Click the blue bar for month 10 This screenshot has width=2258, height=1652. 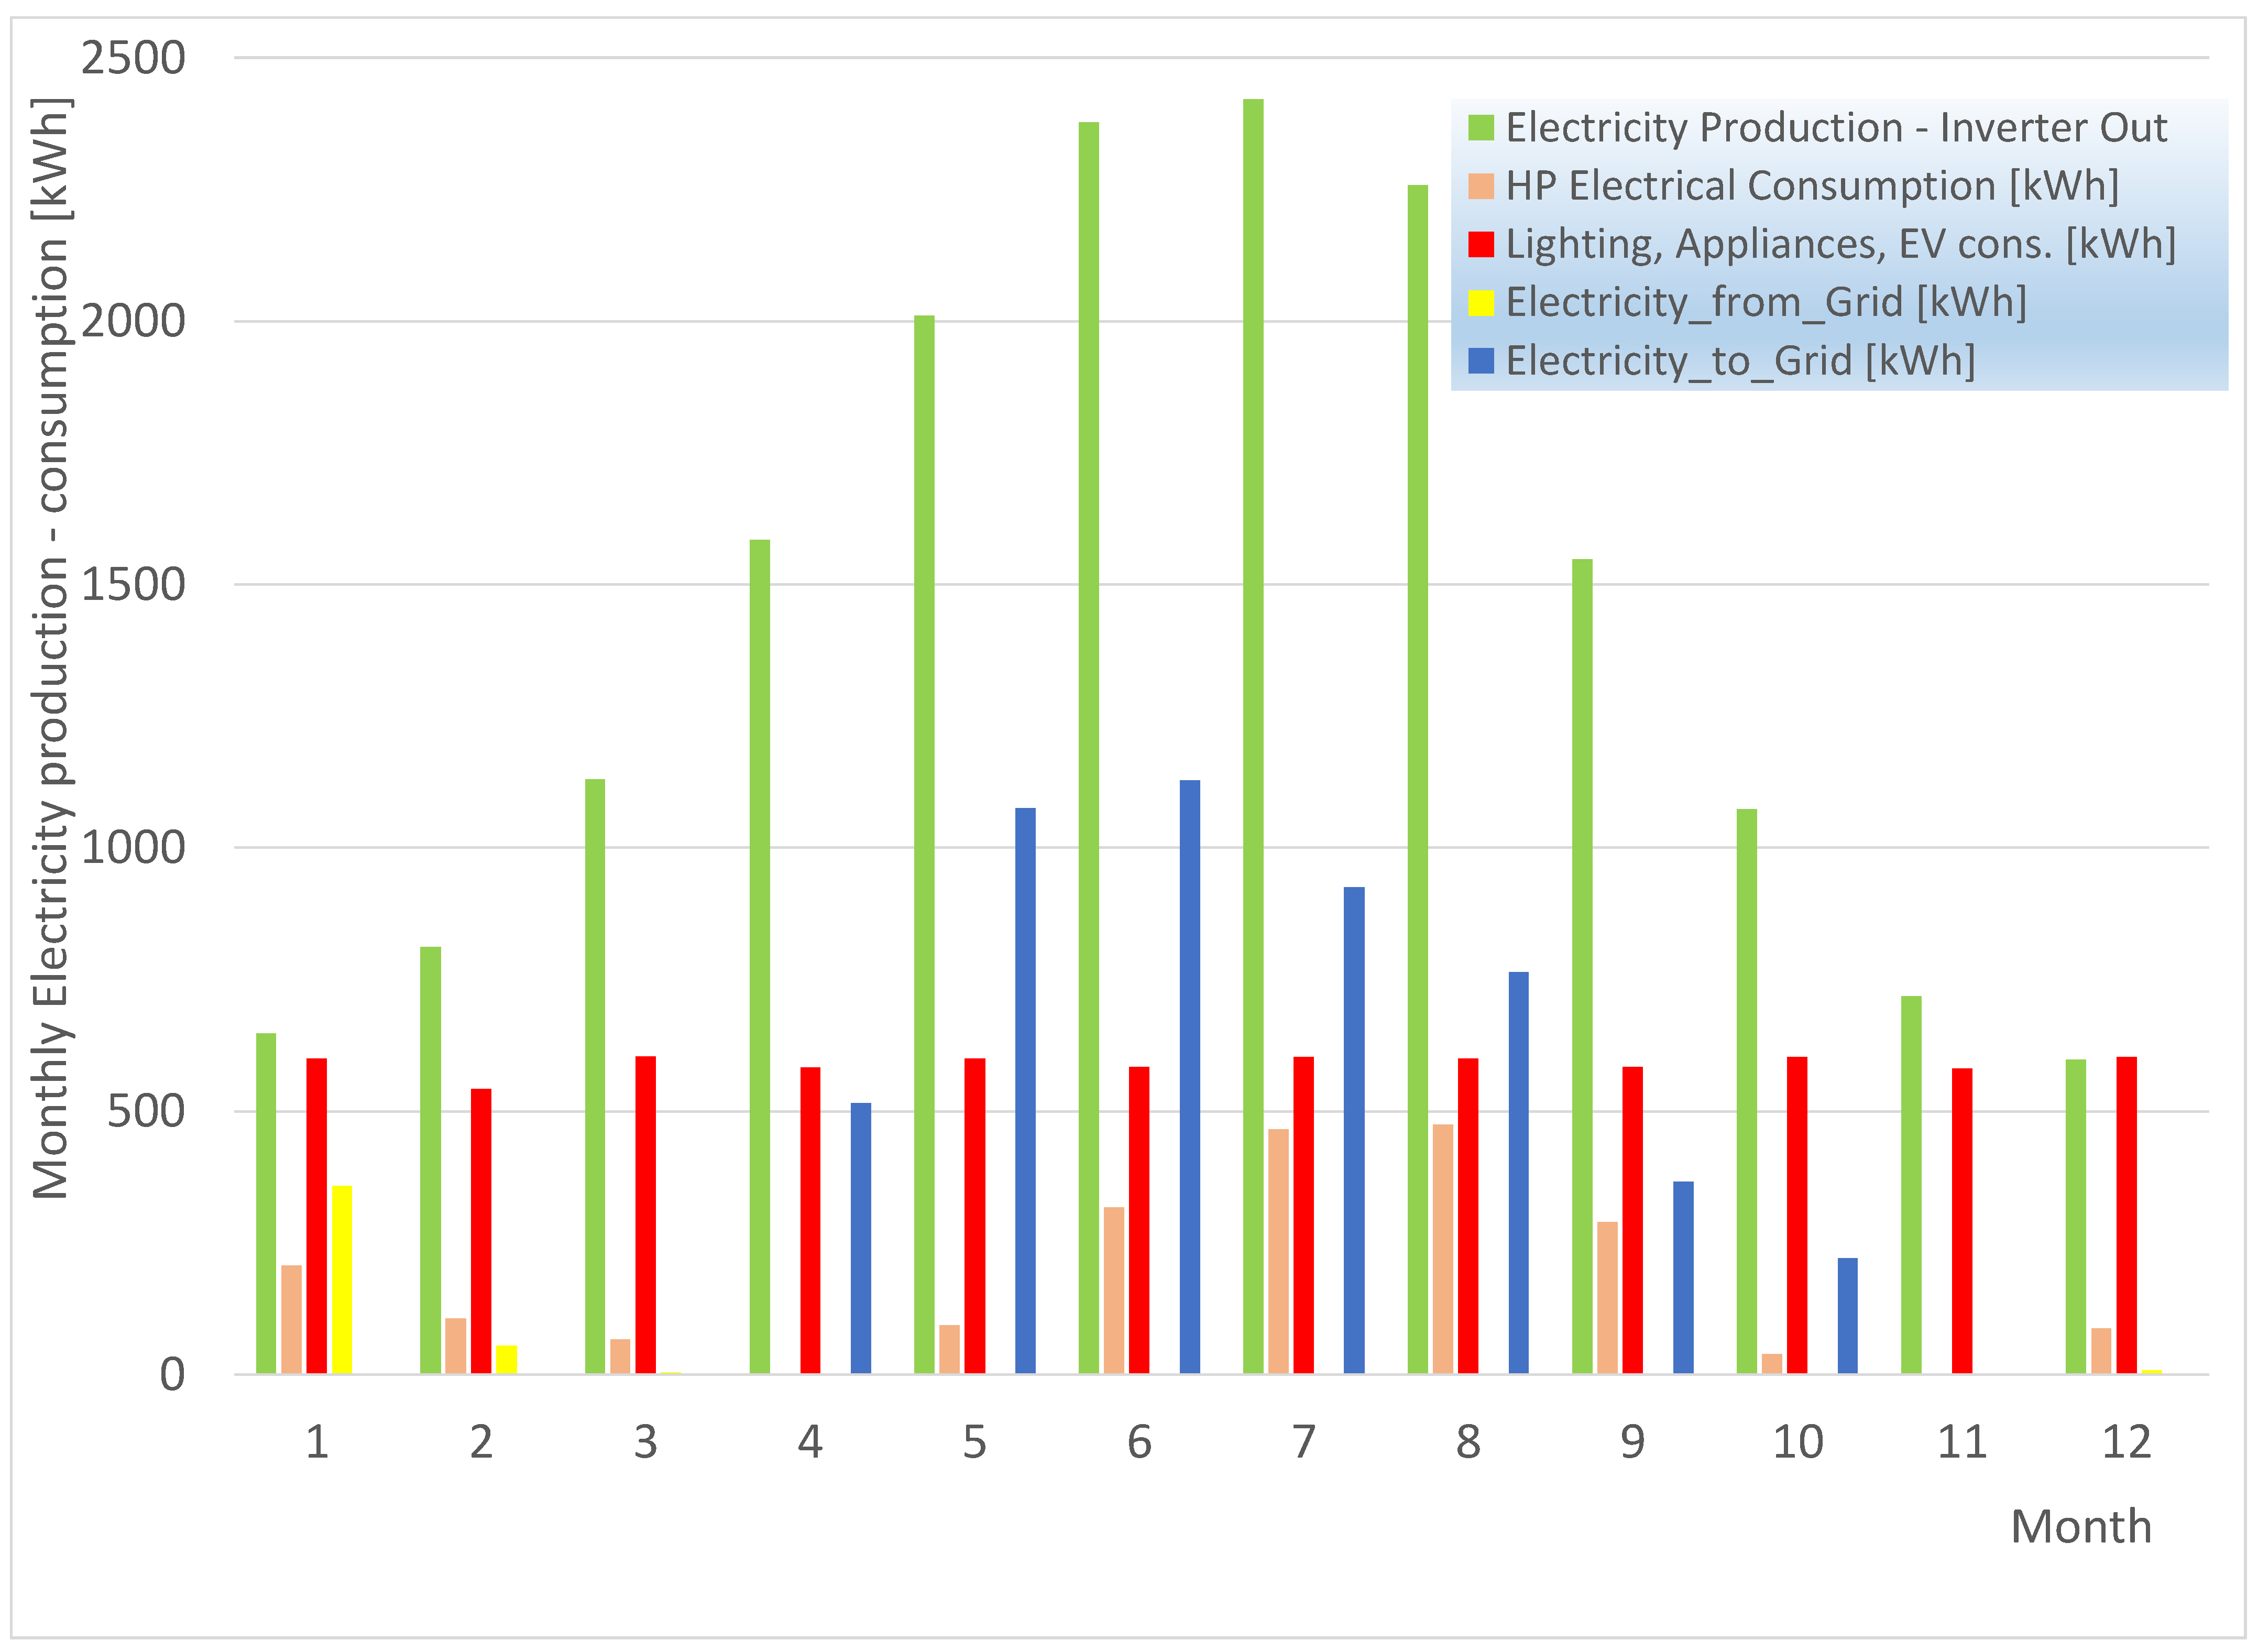coord(1847,1315)
